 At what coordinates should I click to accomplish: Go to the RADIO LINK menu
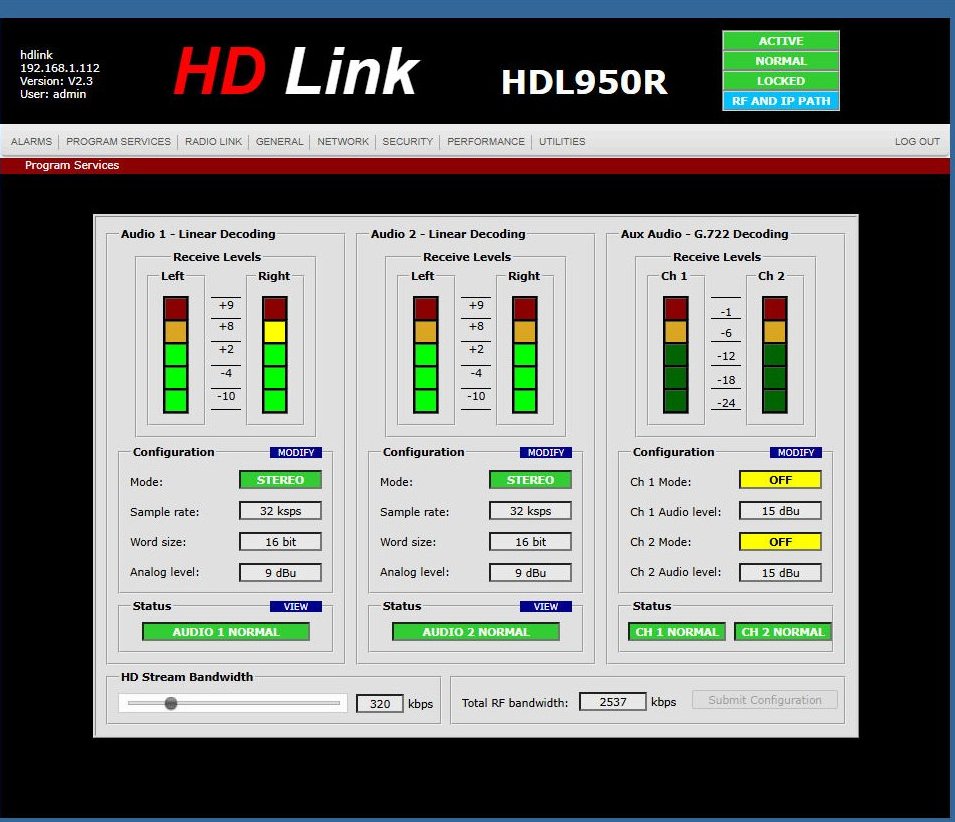213,141
